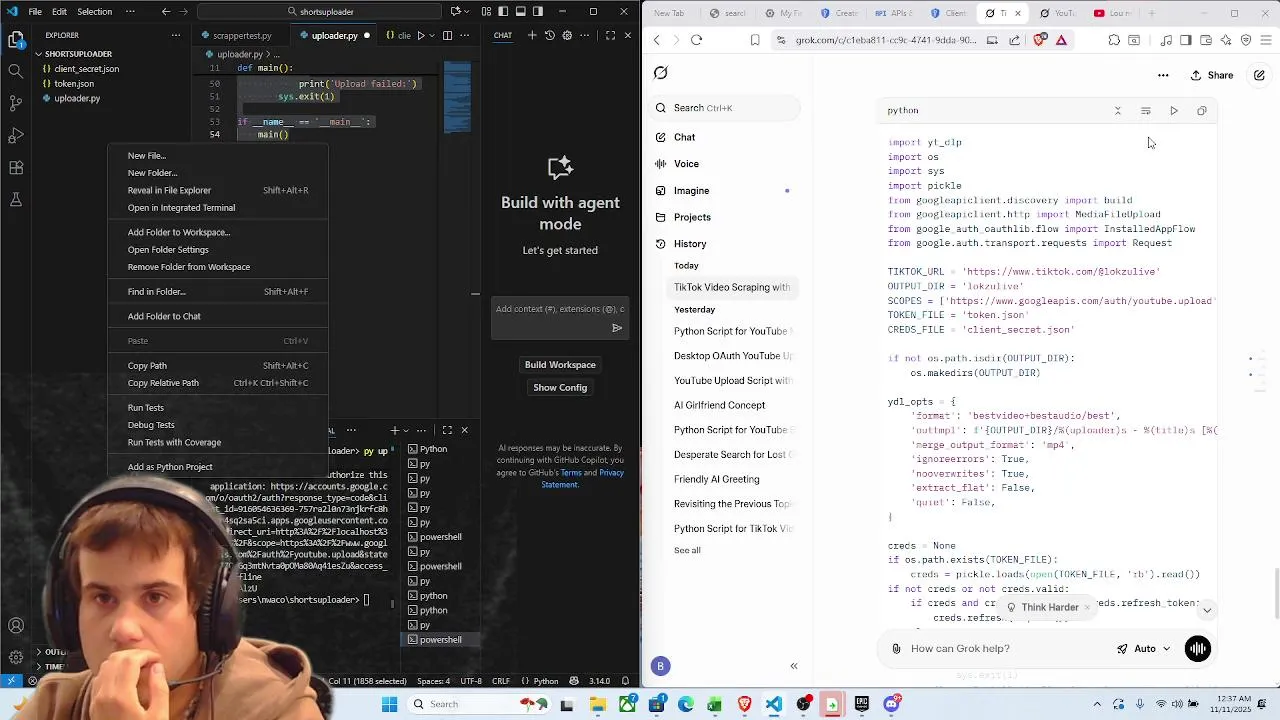Open Extensions view in VS Code activity bar

click(x=16, y=167)
